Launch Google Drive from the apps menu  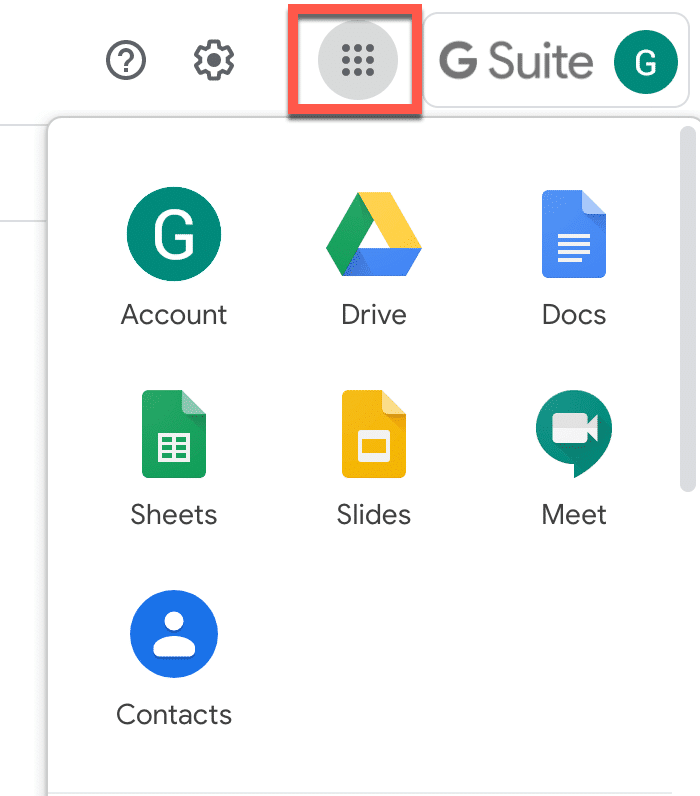[374, 234]
